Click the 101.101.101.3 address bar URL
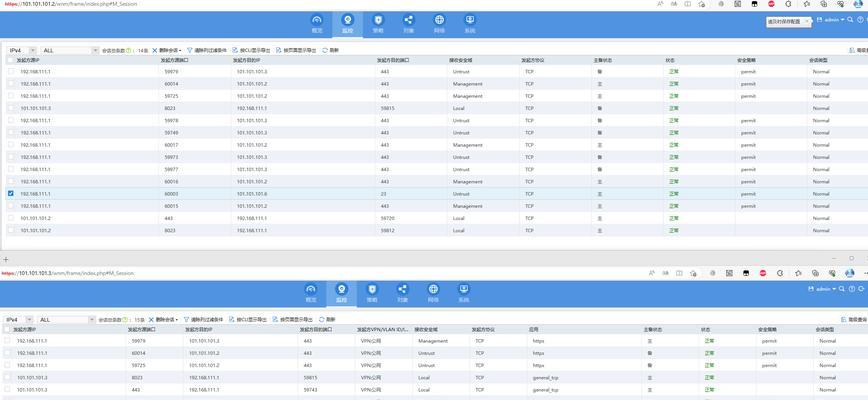 [x=67, y=273]
